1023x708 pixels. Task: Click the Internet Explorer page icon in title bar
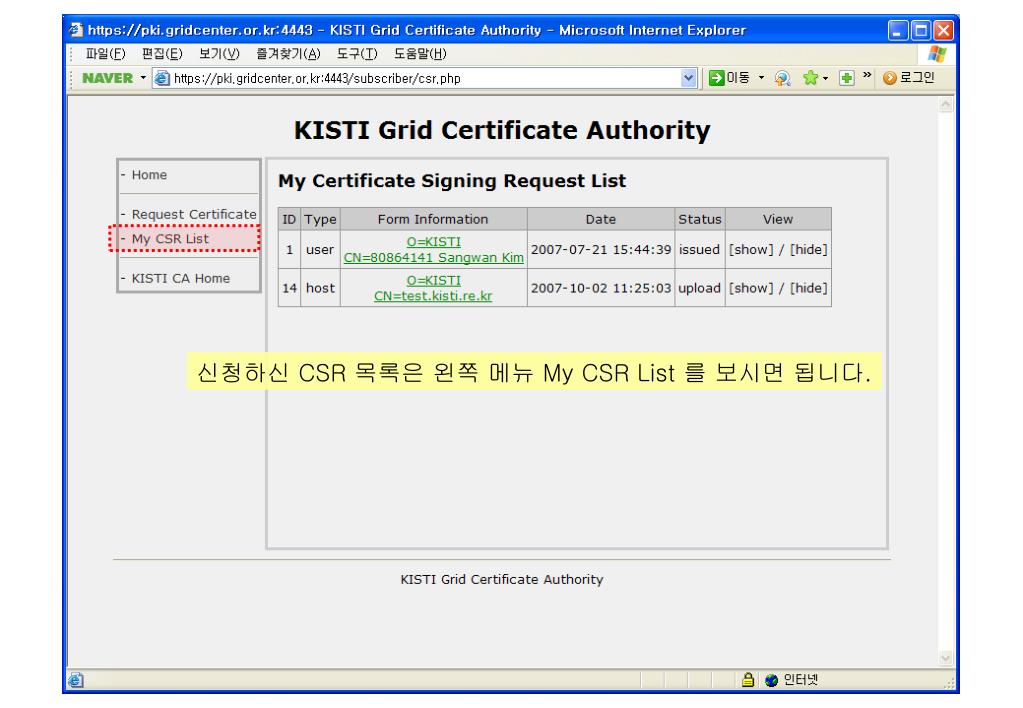coord(76,30)
